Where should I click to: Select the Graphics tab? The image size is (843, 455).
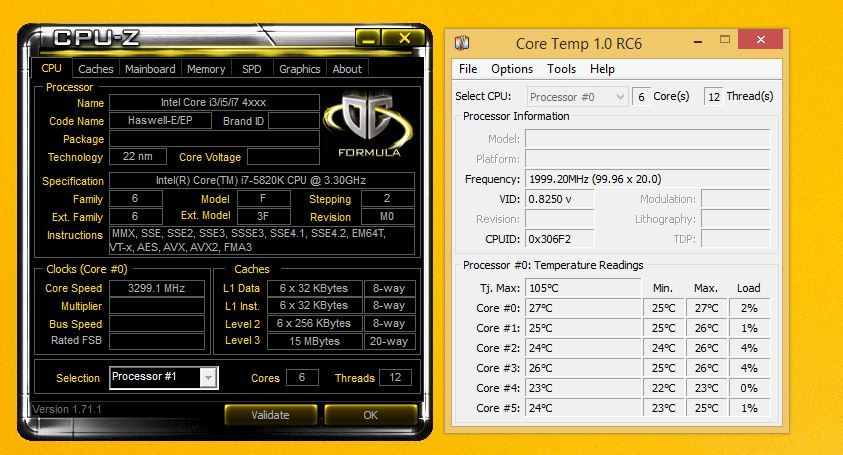(299, 69)
